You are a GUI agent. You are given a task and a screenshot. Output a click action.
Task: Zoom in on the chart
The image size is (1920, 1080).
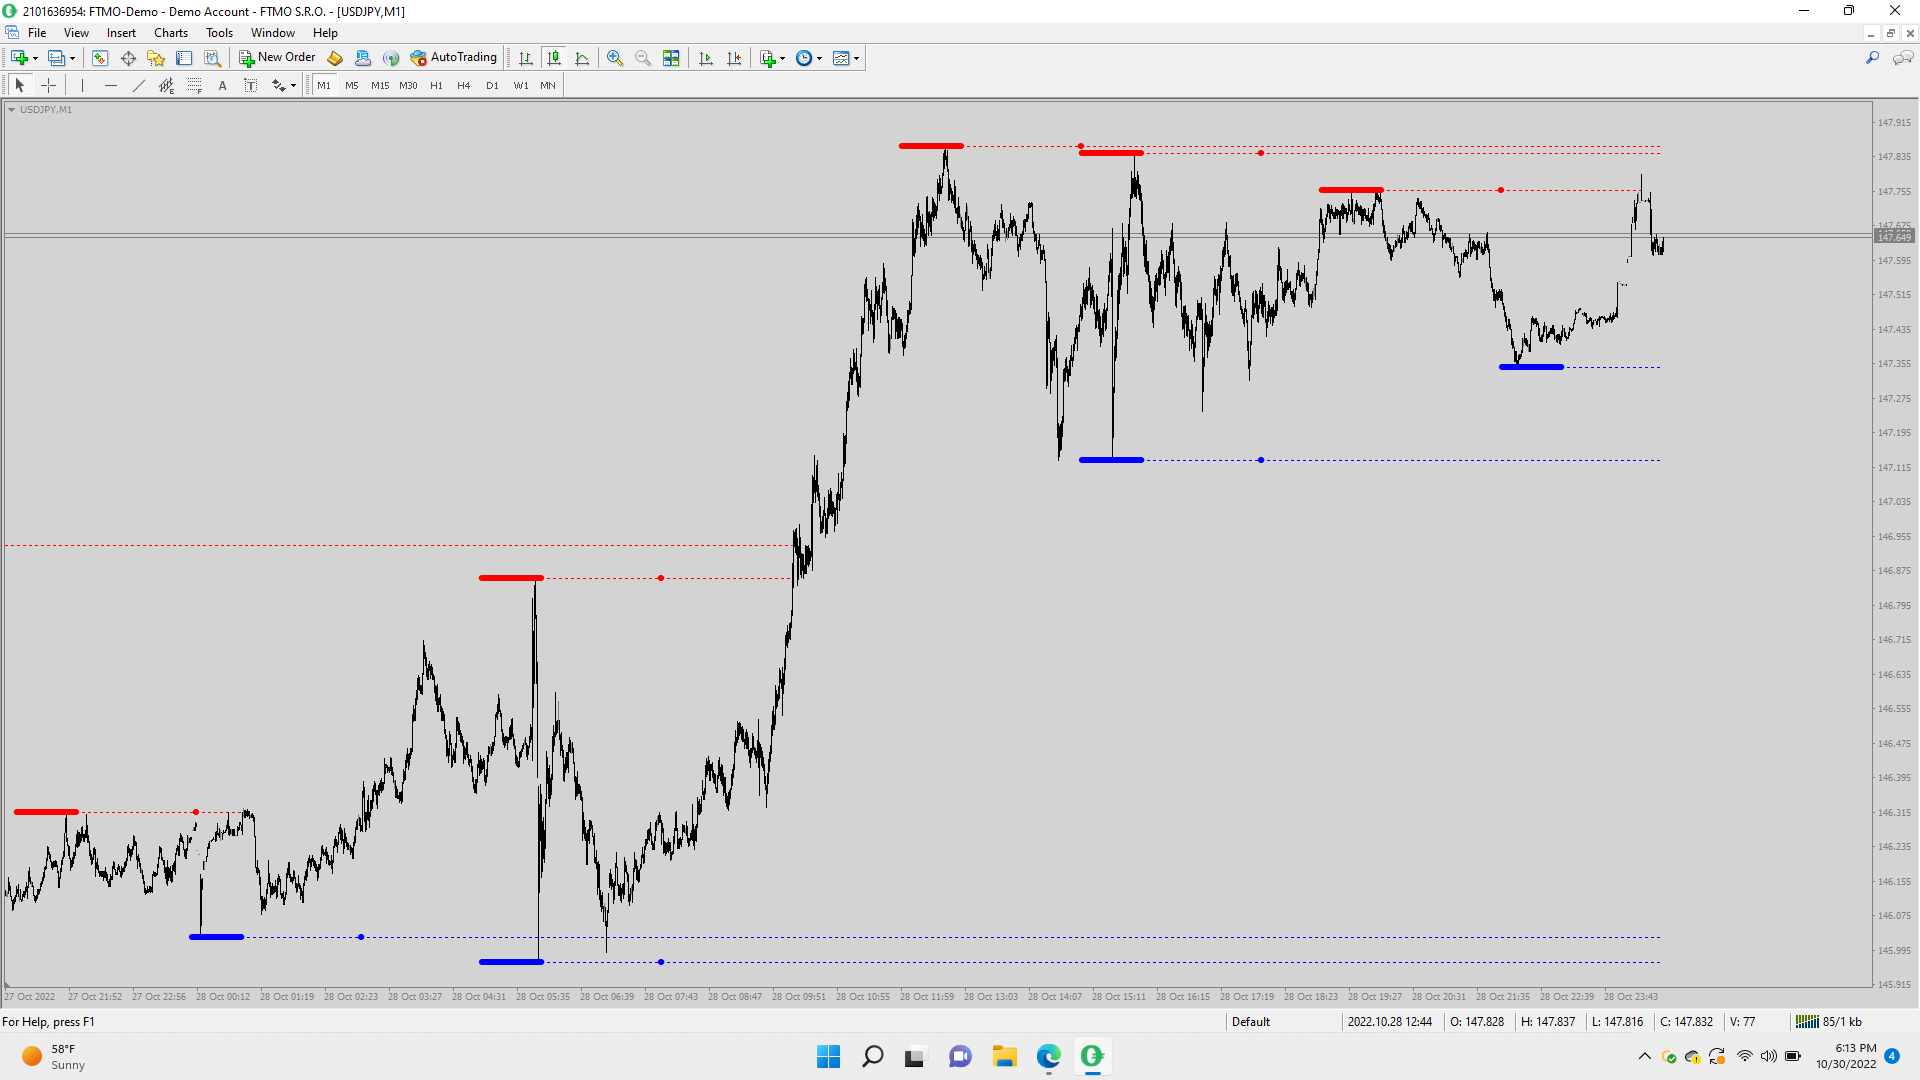pyautogui.click(x=615, y=58)
